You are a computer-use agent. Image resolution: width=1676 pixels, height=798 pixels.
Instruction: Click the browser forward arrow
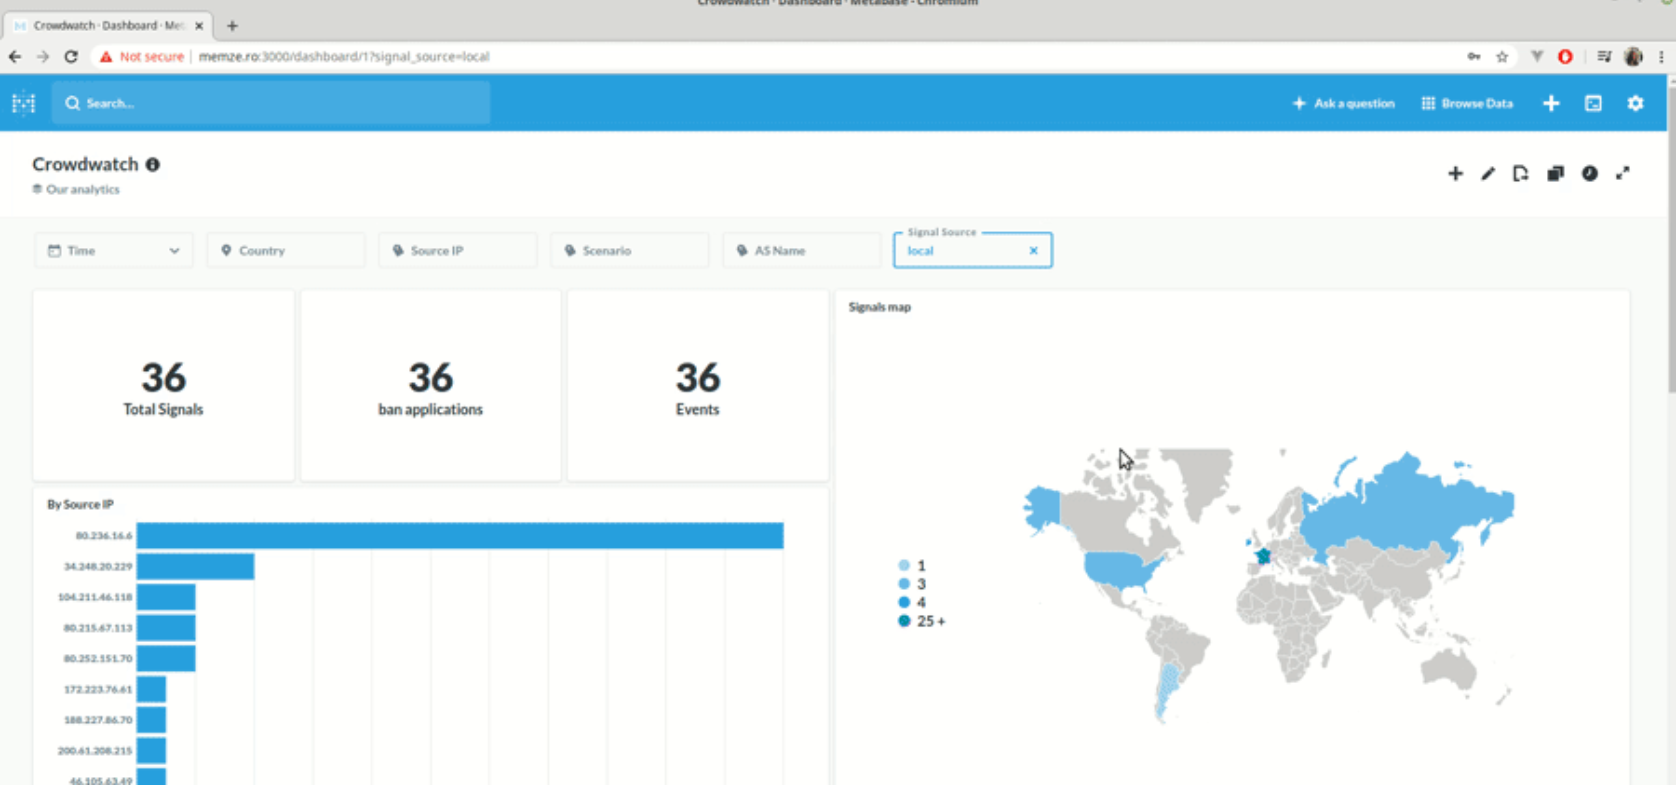[43, 57]
